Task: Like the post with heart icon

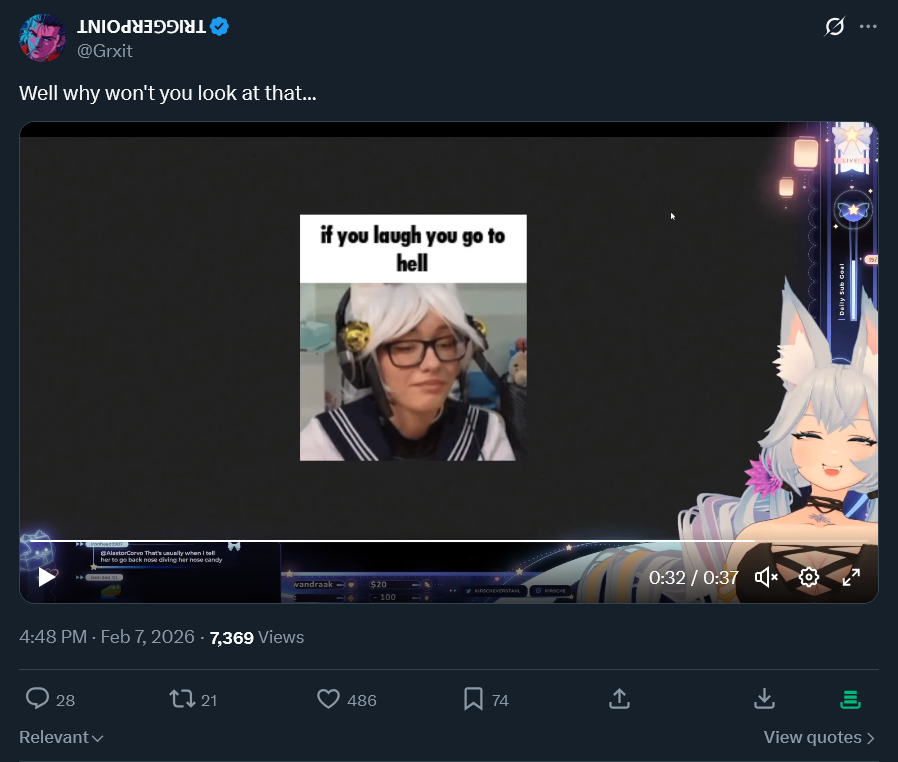Action: tap(328, 699)
